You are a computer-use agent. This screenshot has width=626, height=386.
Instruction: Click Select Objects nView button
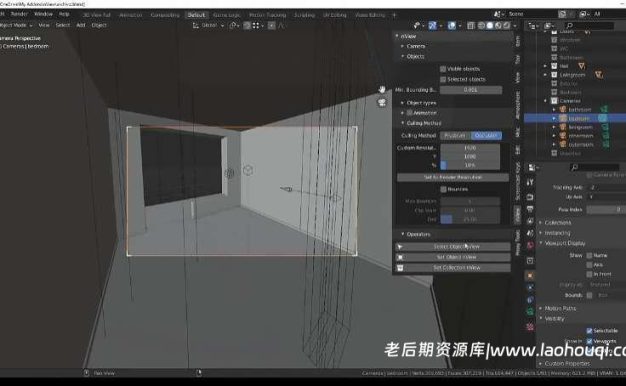pyautogui.click(x=453, y=247)
